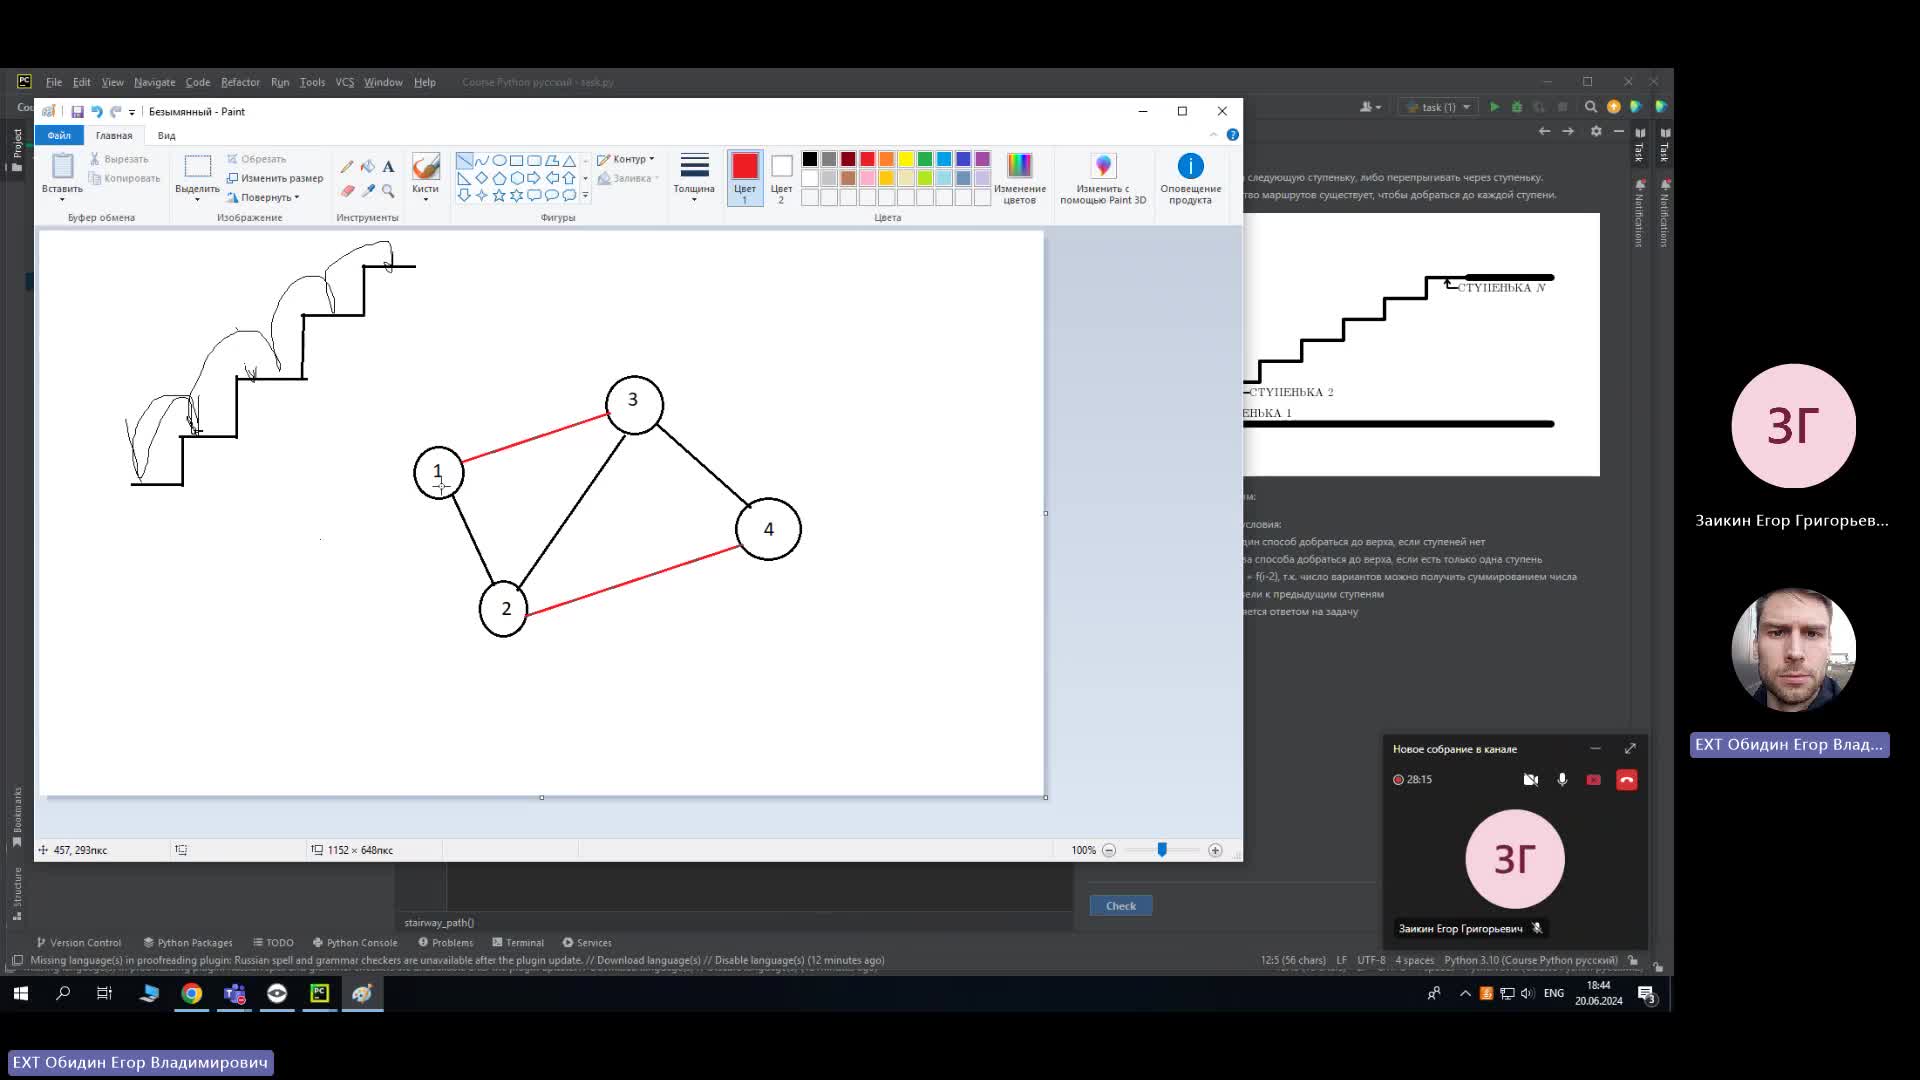Toggle the microphone in meeting widget
Viewport: 1920px width, 1080px height.
[x=1562, y=780]
